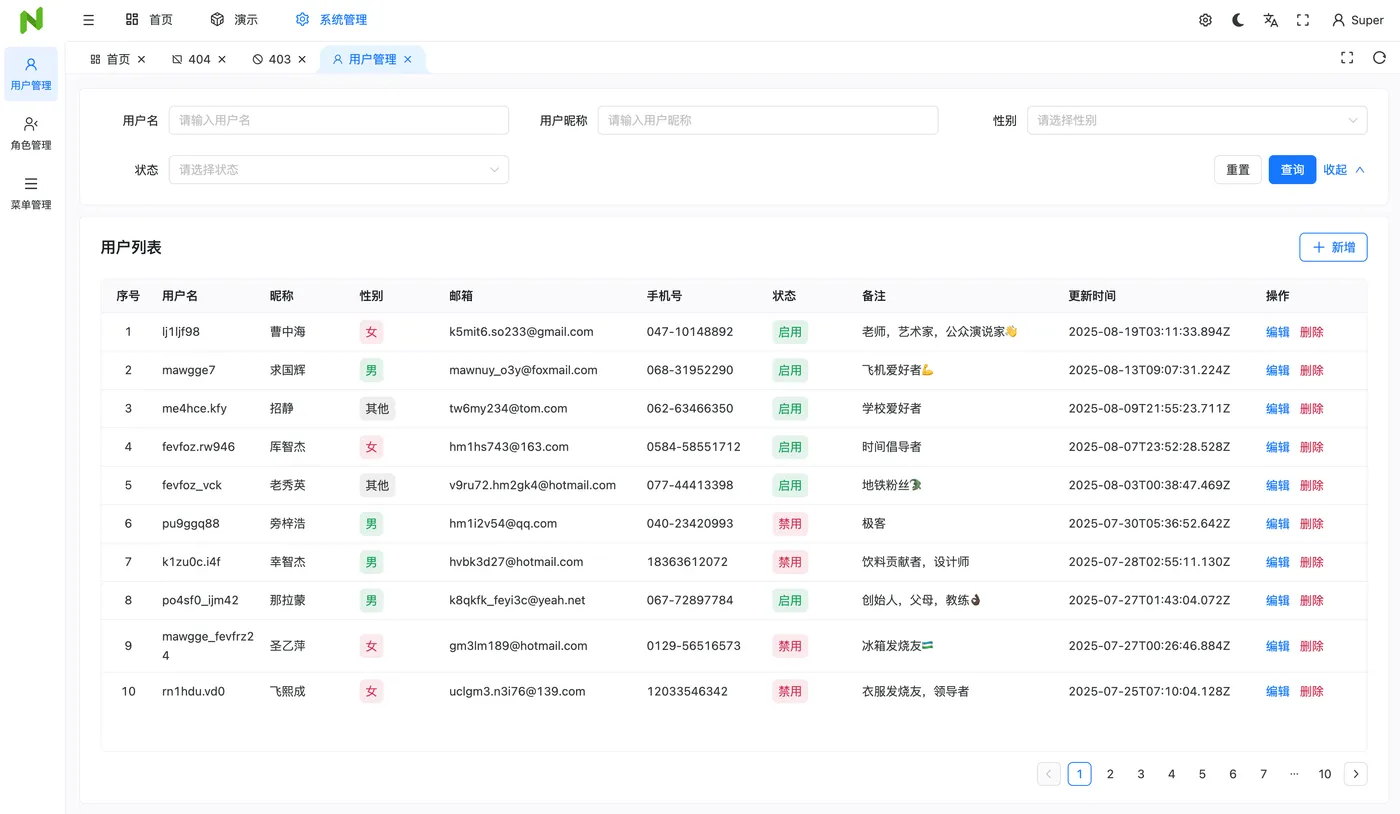This screenshot has height=814, width=1400.
Task: Close the 首页 tab
Action: click(x=141, y=59)
